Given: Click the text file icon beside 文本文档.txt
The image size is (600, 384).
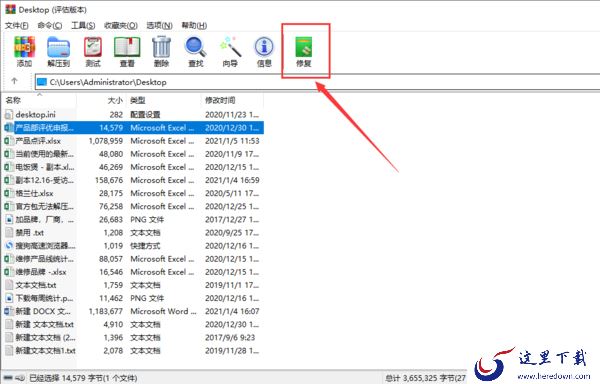Looking at the screenshot, I should 9,285.
